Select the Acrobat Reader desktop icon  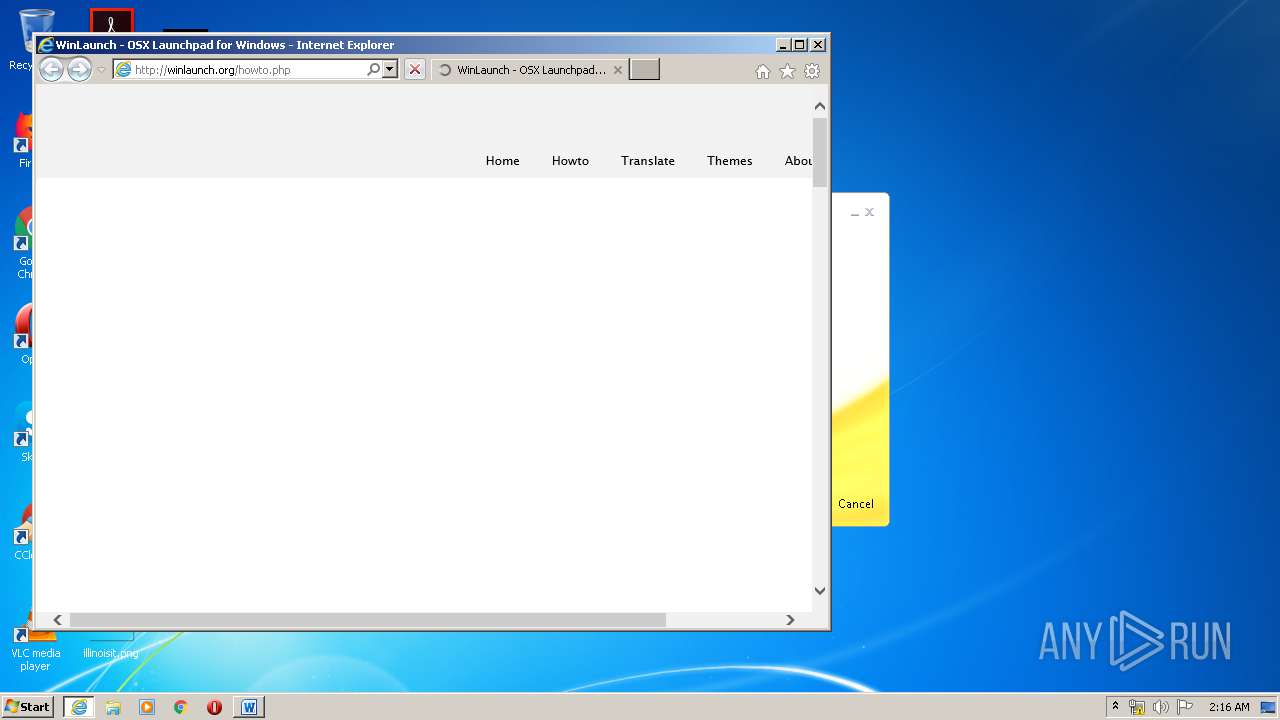[112, 20]
